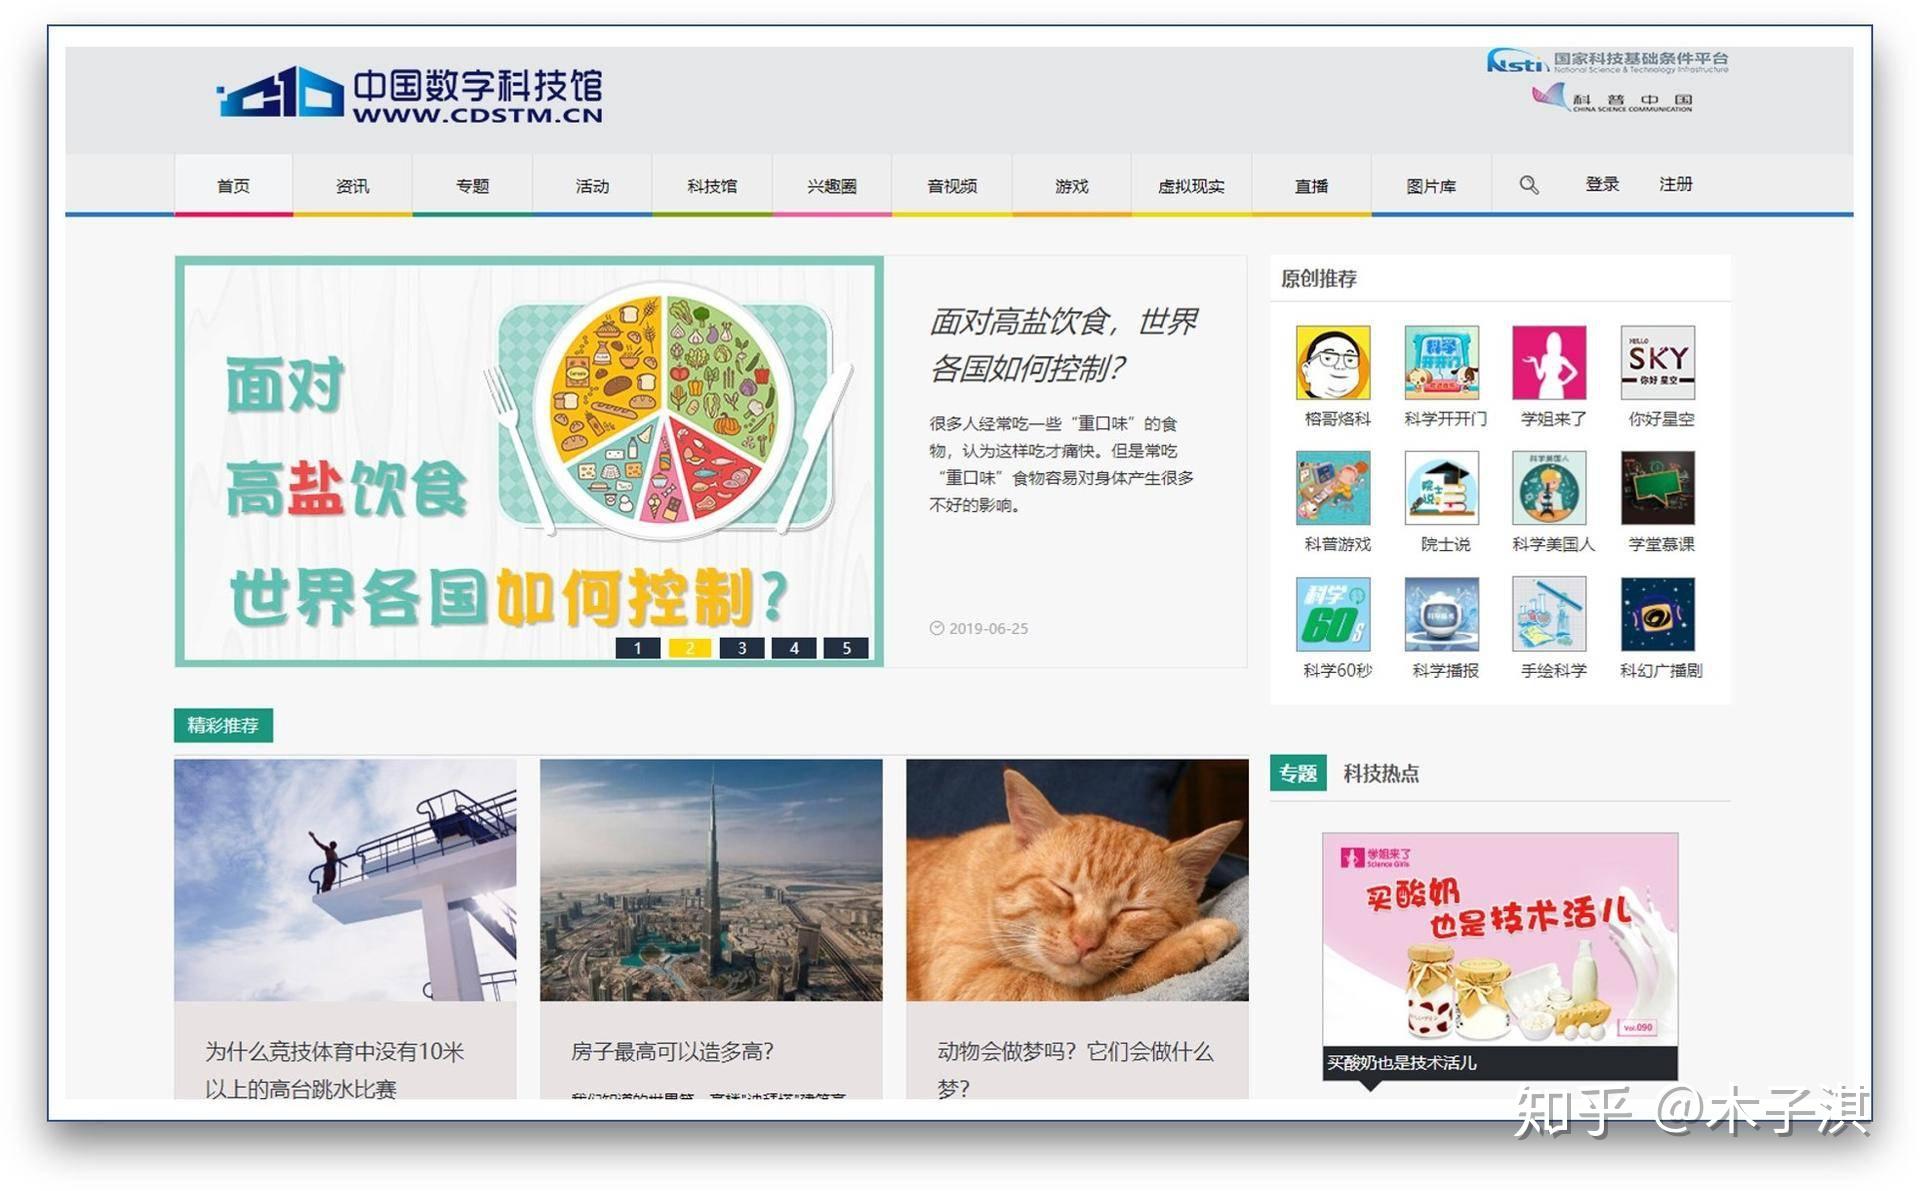Open the 你好星空 SKY icon
The image size is (1920, 1191).
pyautogui.click(x=1657, y=363)
